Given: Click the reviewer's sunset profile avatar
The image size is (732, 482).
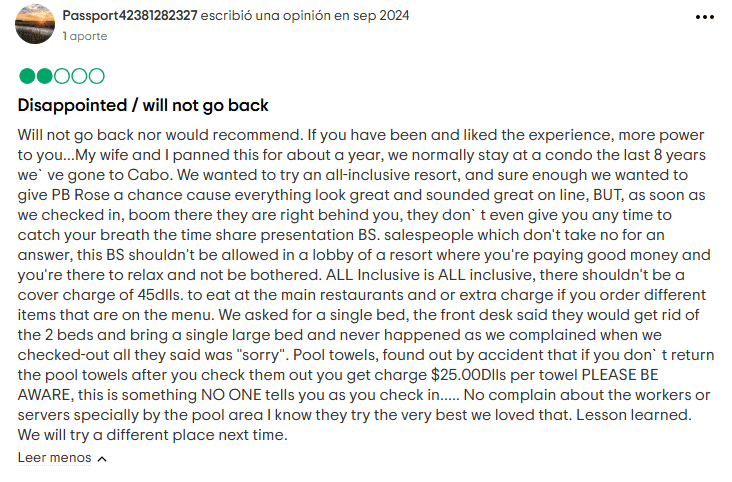Looking at the screenshot, I should 35,24.
